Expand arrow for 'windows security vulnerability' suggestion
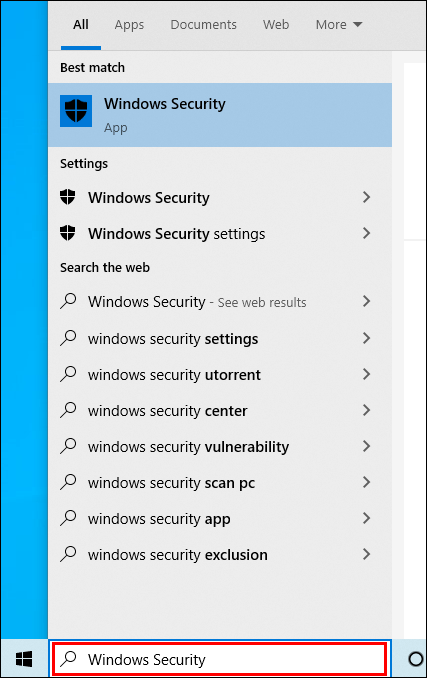The height and width of the screenshot is (678, 427). [x=366, y=446]
